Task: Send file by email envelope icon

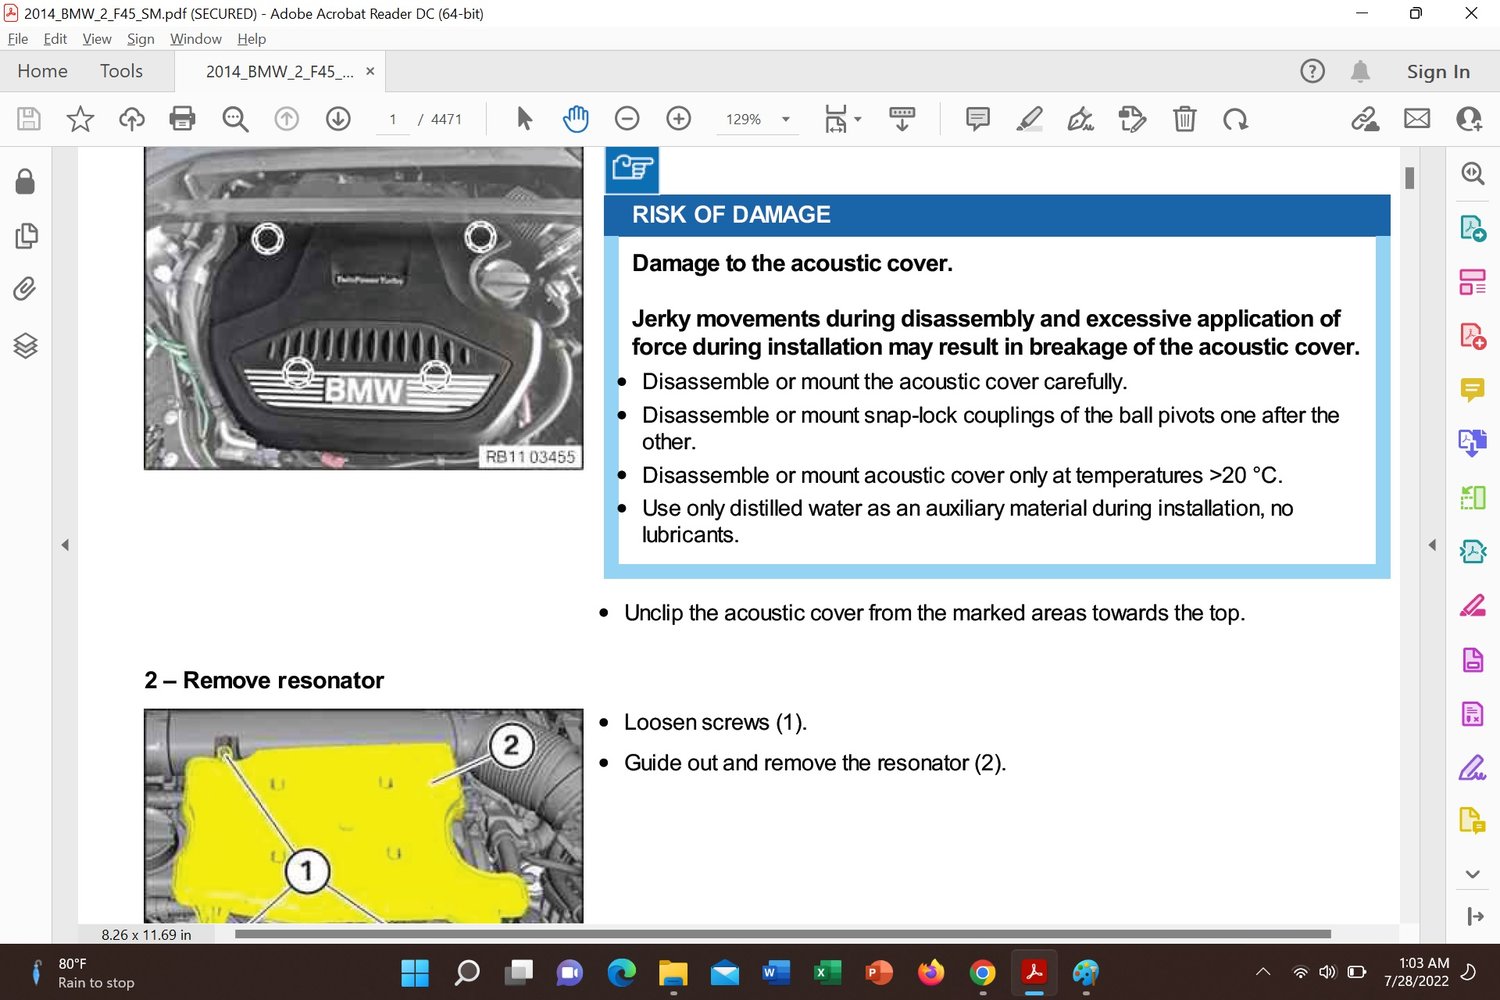Action: click(1417, 119)
